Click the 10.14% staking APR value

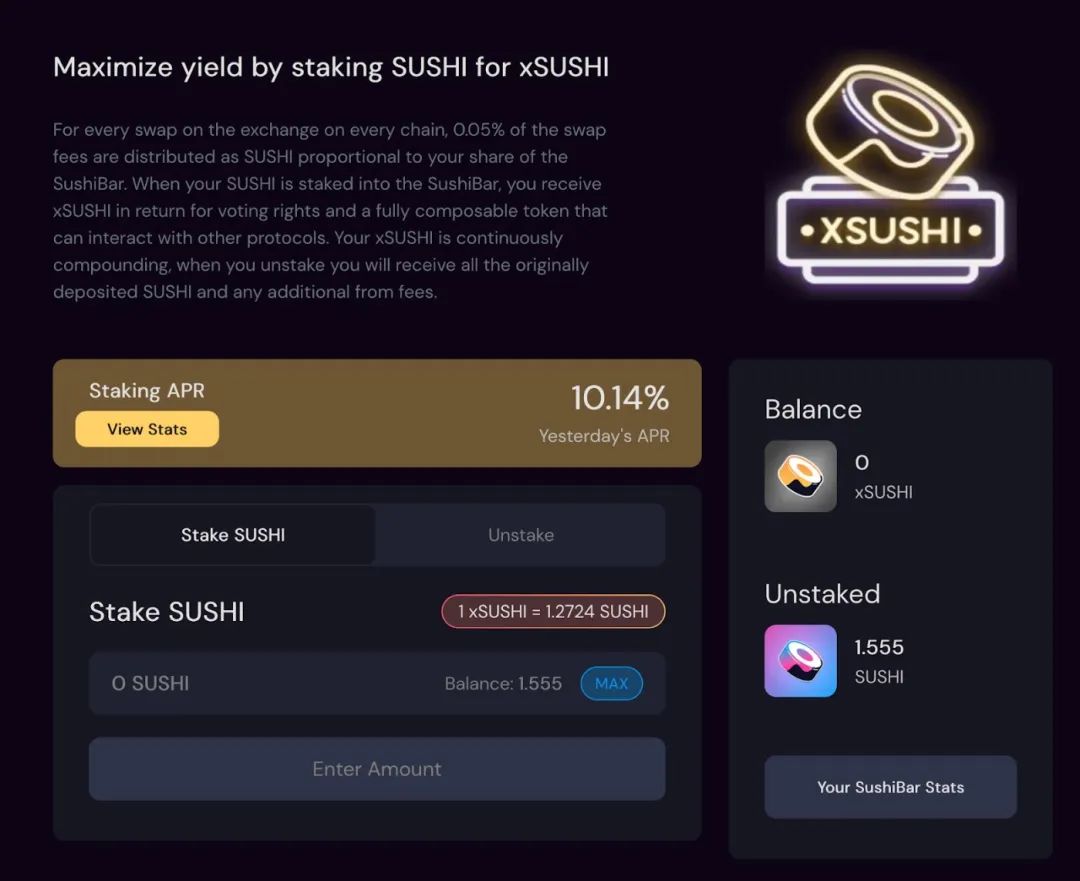(619, 398)
